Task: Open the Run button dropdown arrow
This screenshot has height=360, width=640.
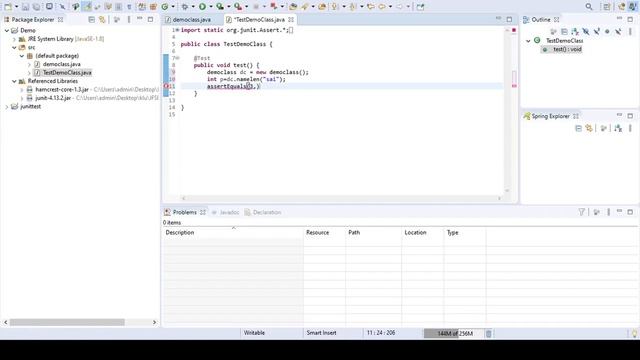Action: (211, 7)
